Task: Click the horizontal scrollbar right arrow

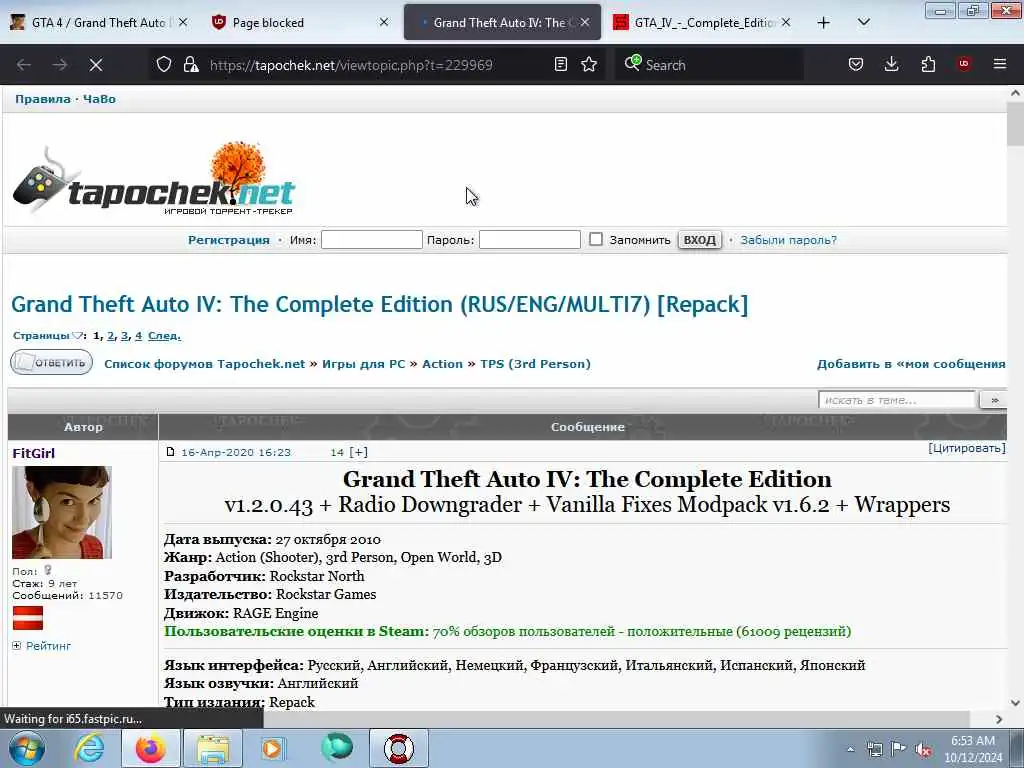Action: pyautogui.click(x=999, y=719)
